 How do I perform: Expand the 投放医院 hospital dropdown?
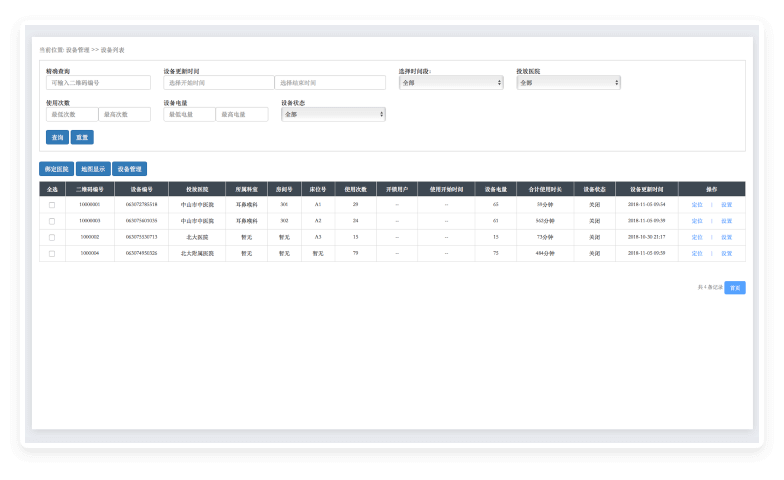(568, 83)
